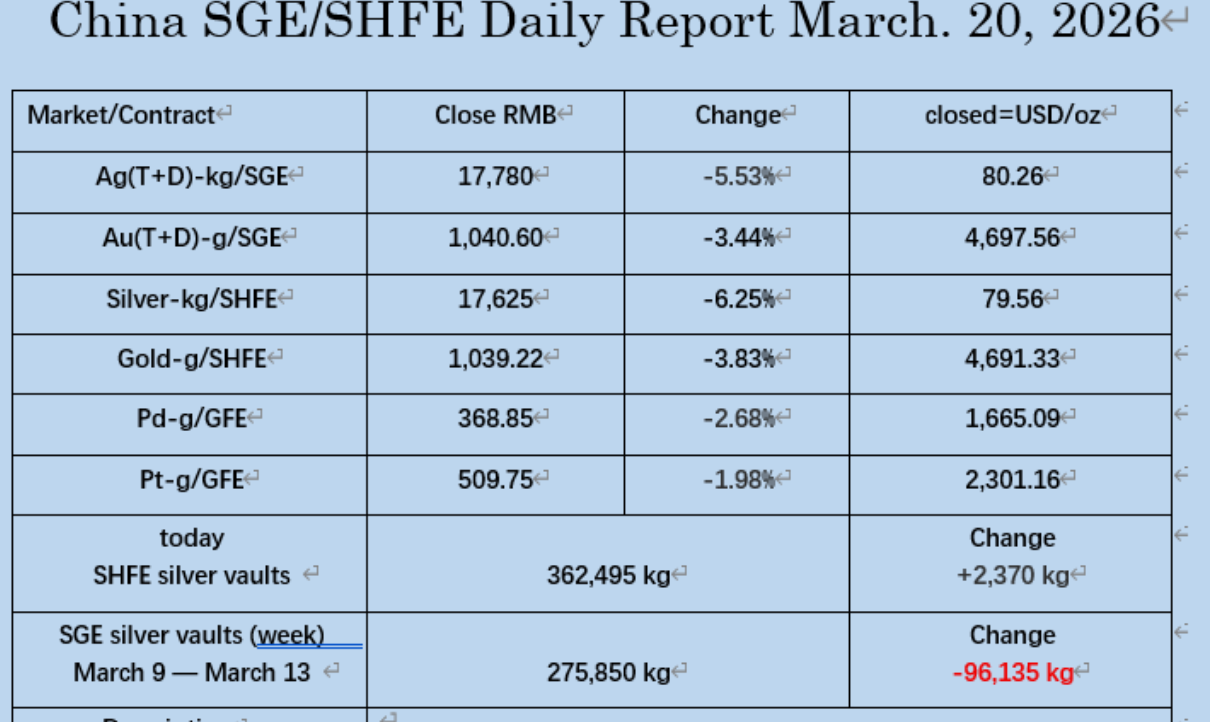1210x722 pixels.
Task: Click the +2,370 kg change value
Action: (1012, 576)
